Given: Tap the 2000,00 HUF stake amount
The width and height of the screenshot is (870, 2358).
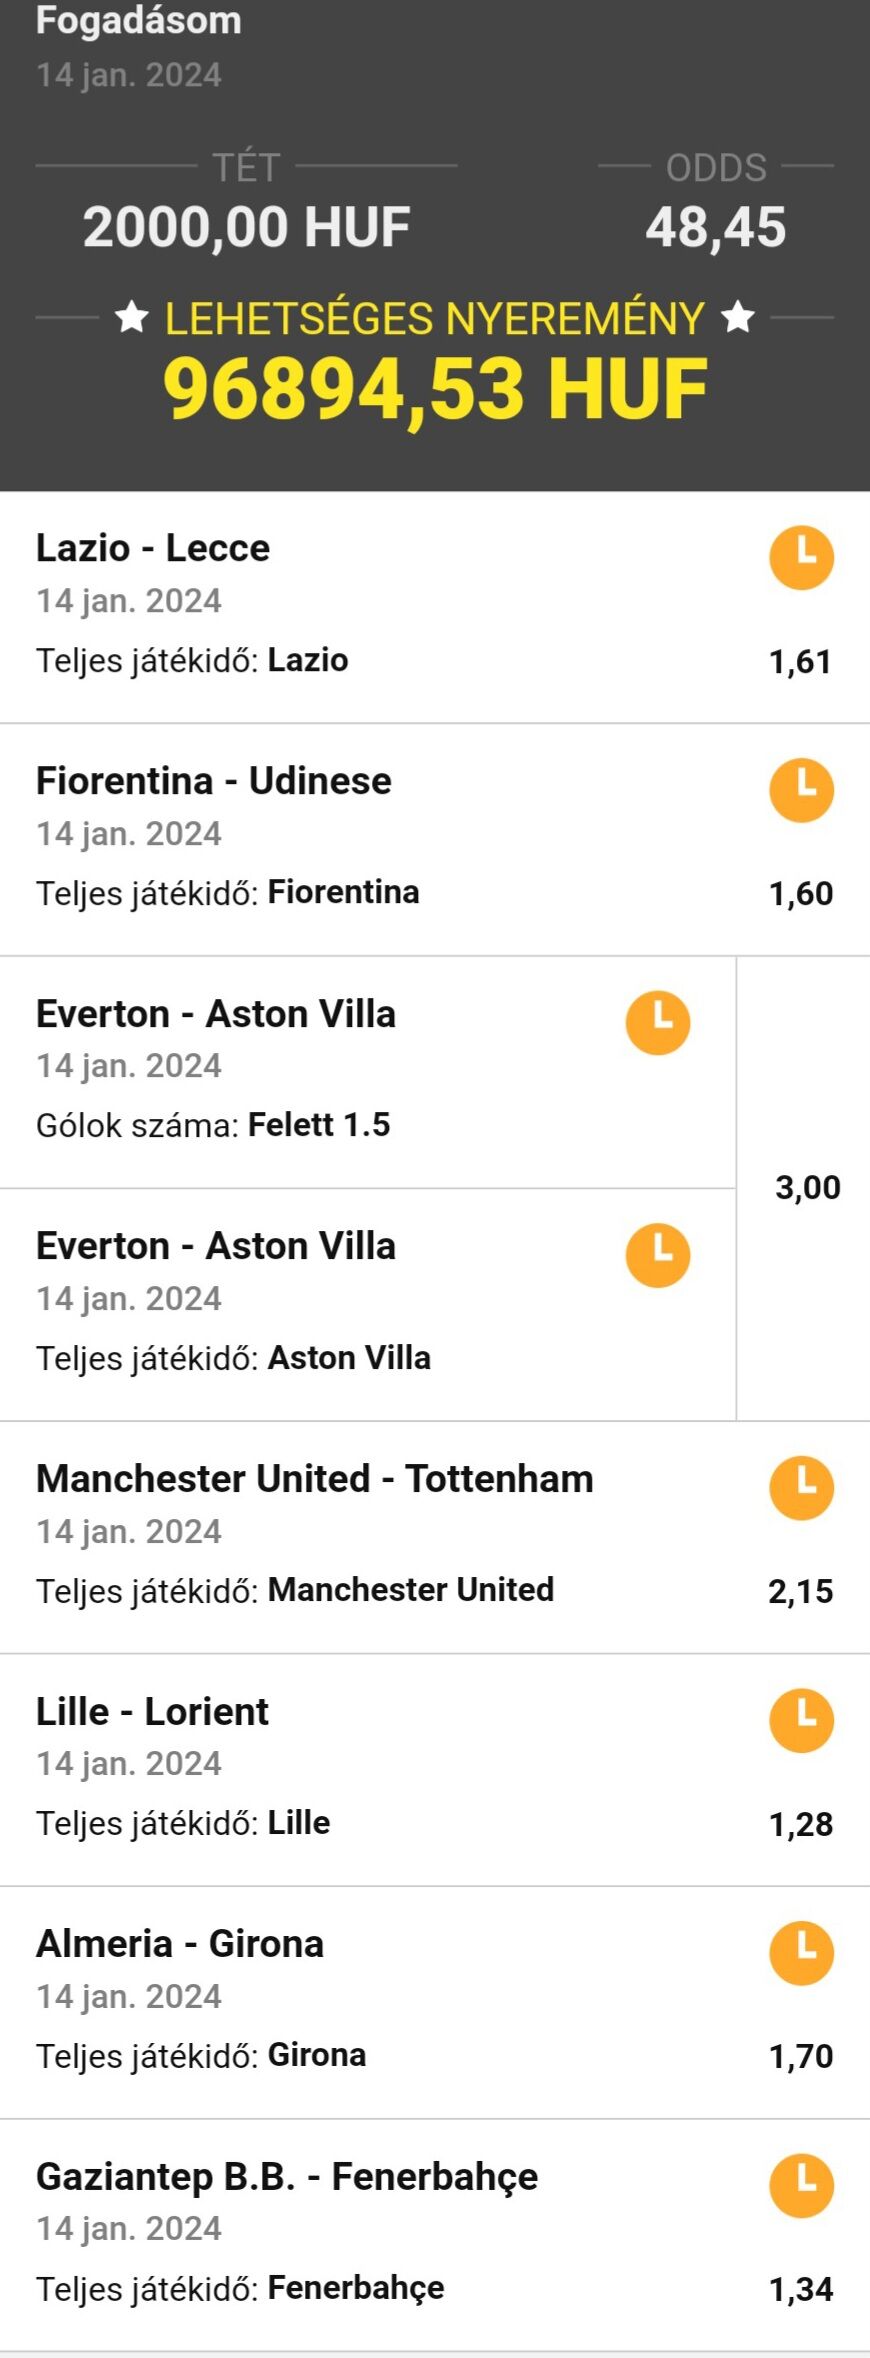Looking at the screenshot, I should pyautogui.click(x=247, y=227).
